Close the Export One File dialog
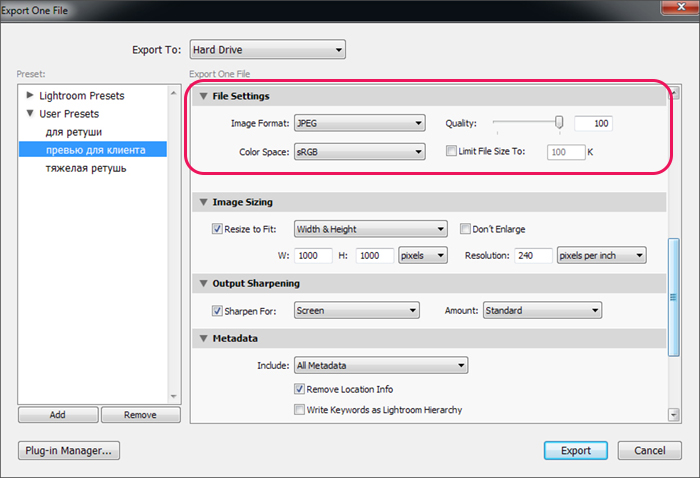The image size is (700, 478). [680, 7]
